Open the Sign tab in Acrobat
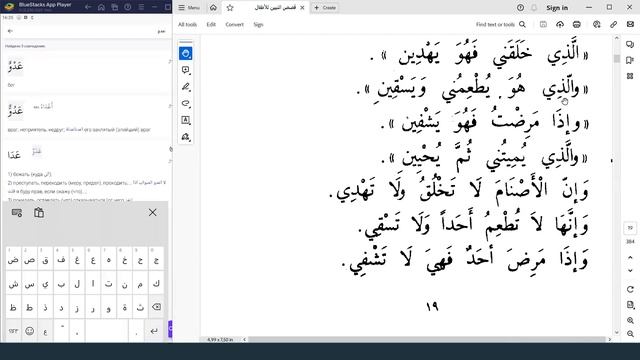This screenshot has height=360, width=640. [x=258, y=24]
